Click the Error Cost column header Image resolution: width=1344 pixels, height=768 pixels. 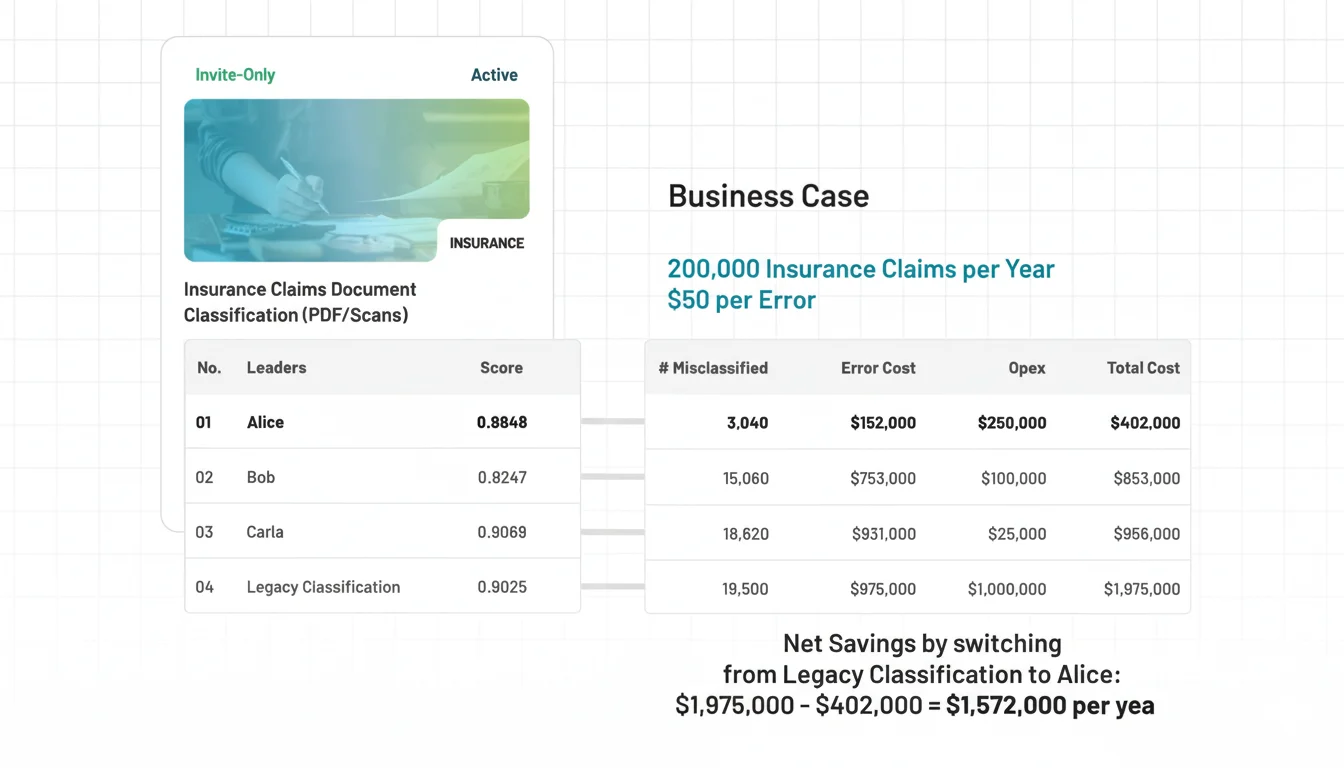pyautogui.click(x=878, y=368)
